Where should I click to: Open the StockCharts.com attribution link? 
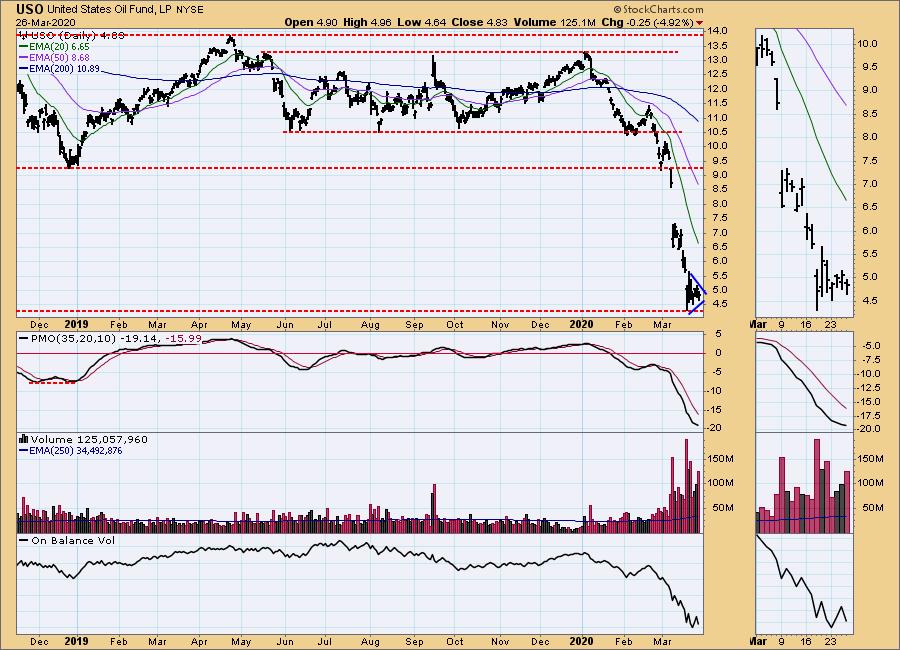click(658, 9)
